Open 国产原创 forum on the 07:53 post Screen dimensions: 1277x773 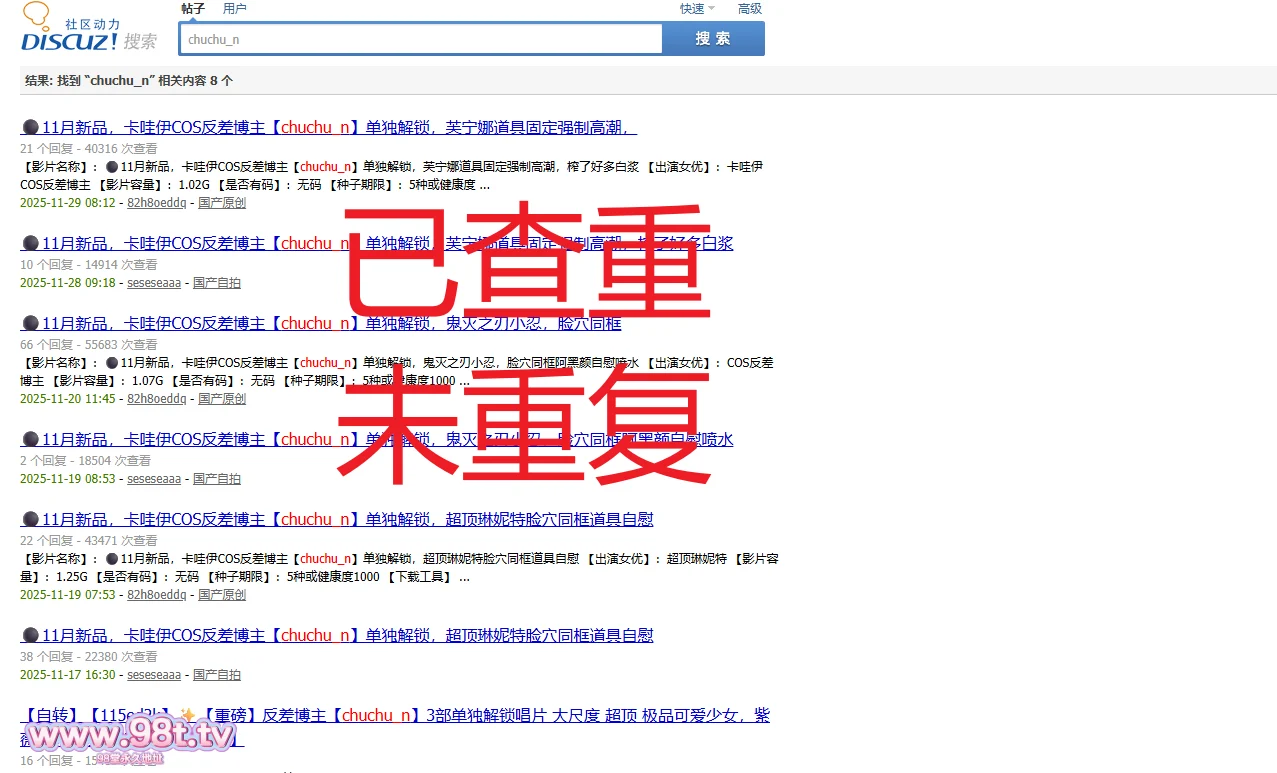222,595
